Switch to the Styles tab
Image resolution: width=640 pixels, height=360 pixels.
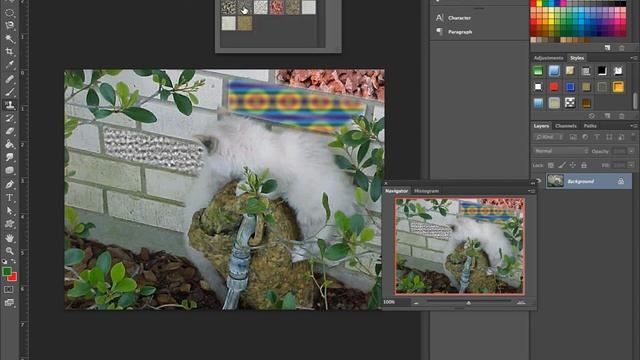(x=577, y=58)
